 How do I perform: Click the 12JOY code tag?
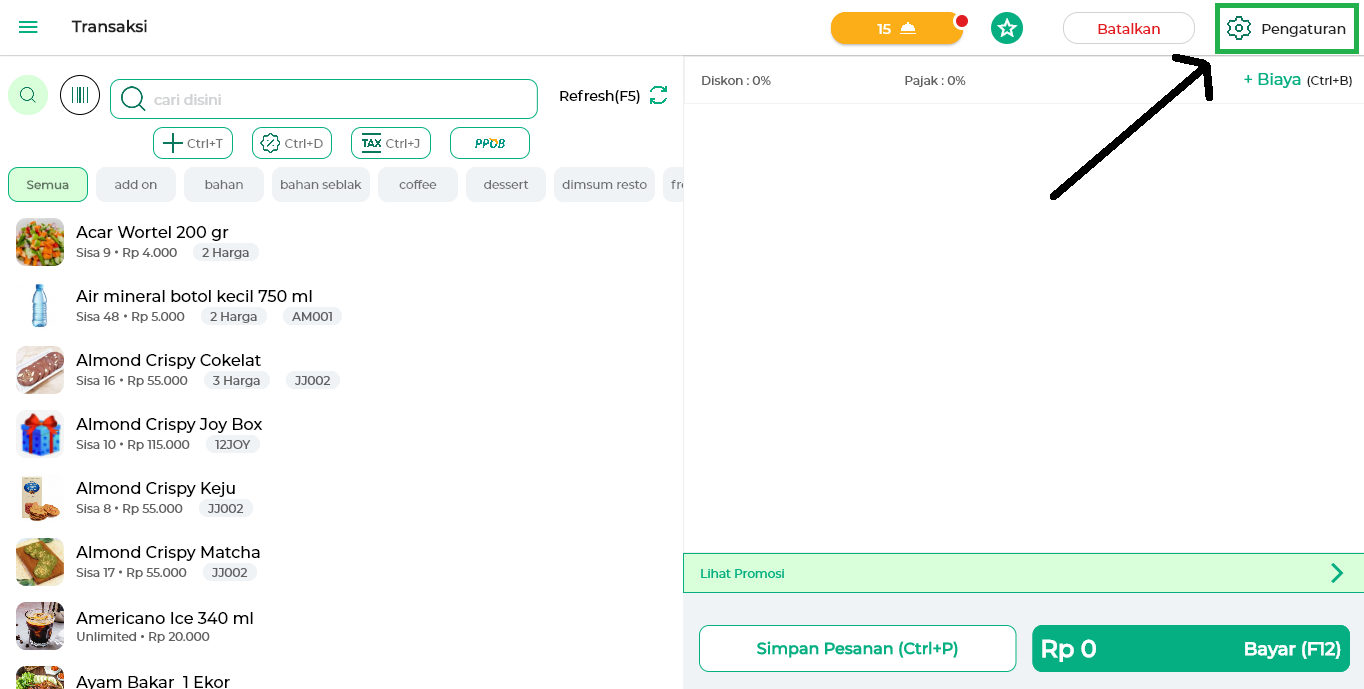point(232,445)
